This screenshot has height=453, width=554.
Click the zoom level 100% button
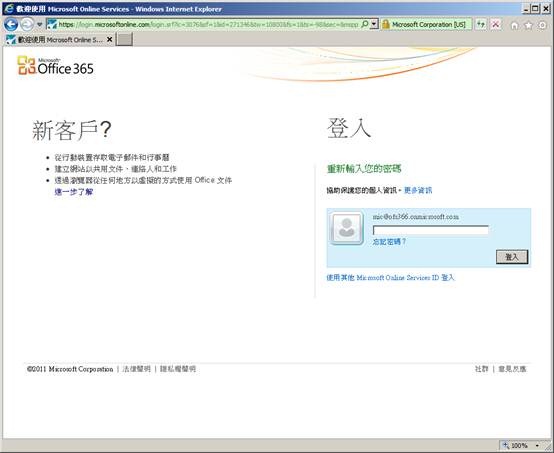point(516,446)
